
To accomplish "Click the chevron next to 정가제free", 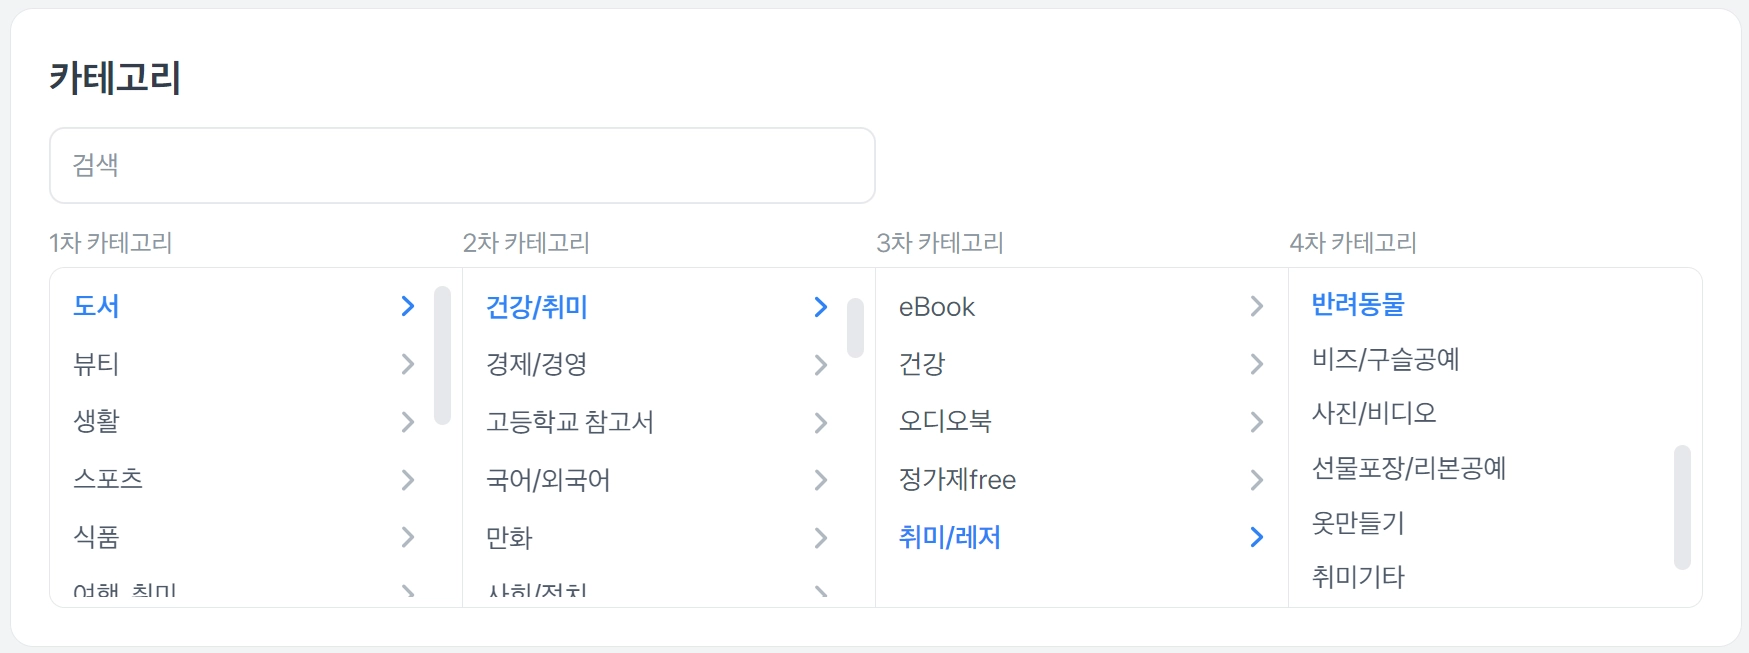I will (1256, 480).
